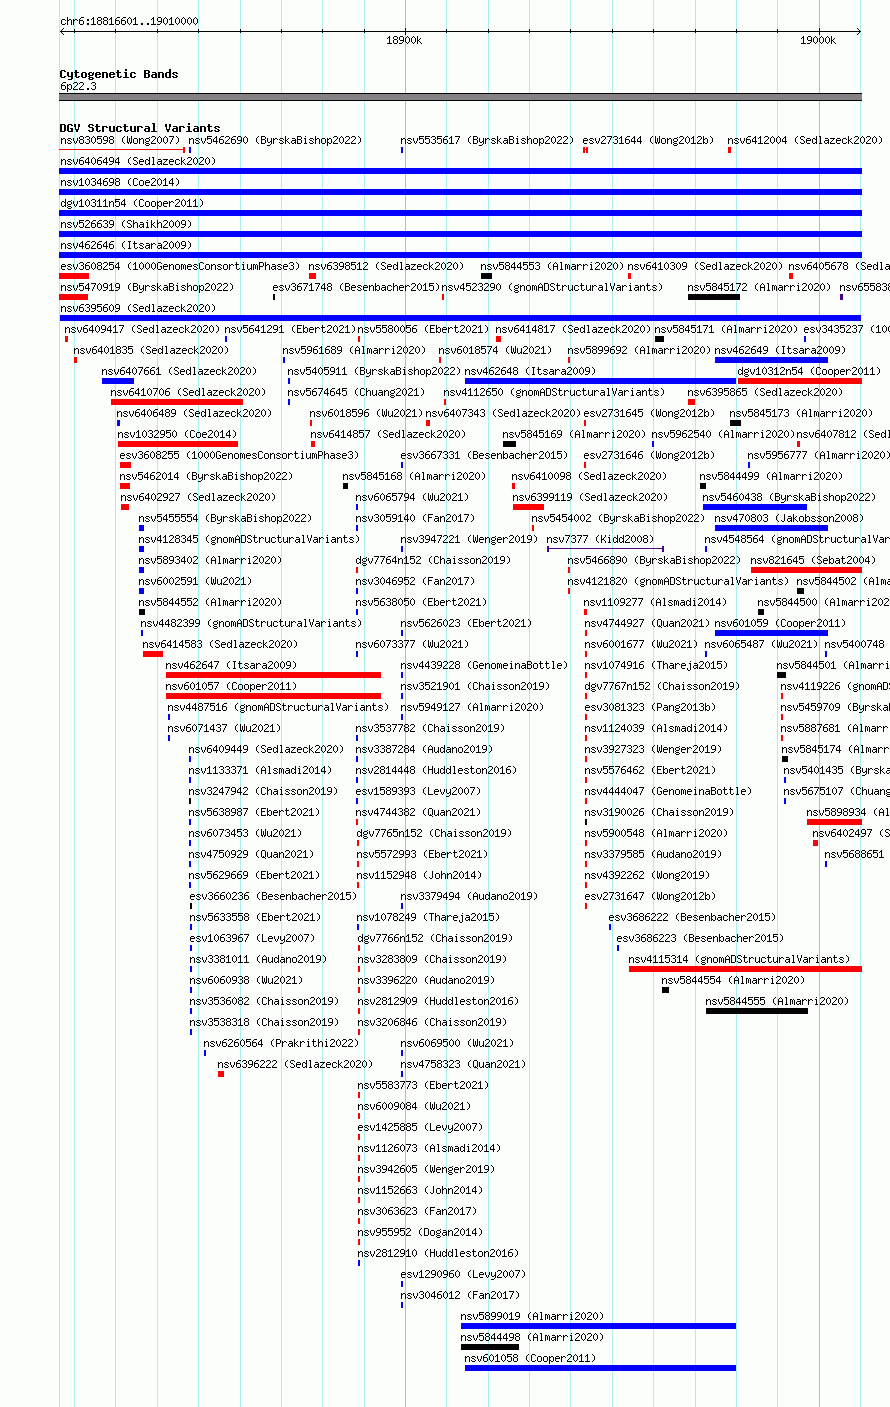Click the nsv6412004 (Sedlazeck2020) label
The image size is (890, 1407).
coord(805,140)
